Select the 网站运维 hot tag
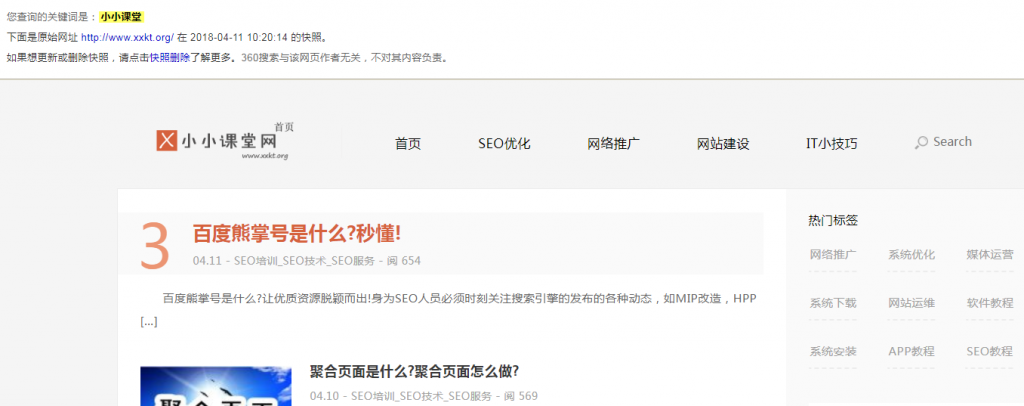The height and width of the screenshot is (406, 1024). (x=911, y=303)
